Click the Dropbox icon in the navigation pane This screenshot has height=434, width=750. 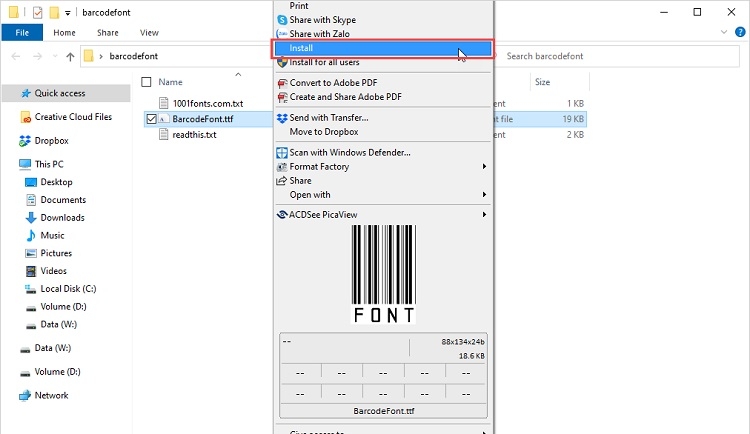(25, 141)
